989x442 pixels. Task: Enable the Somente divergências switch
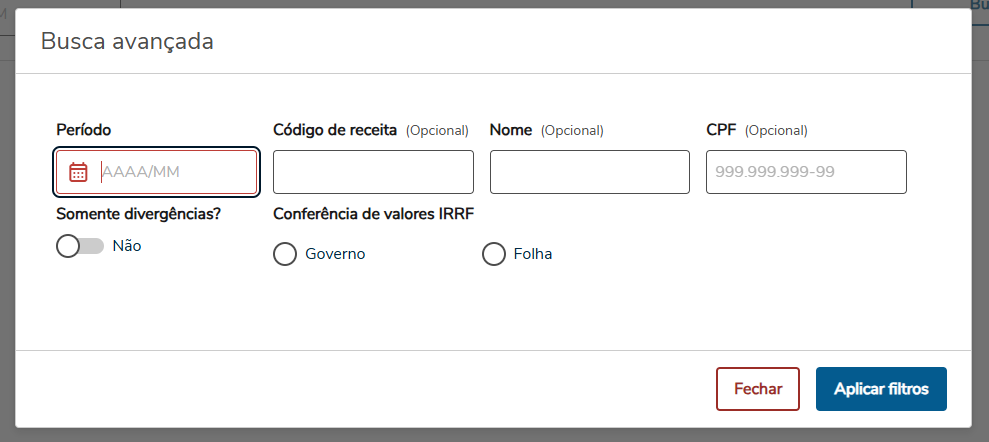(x=80, y=246)
